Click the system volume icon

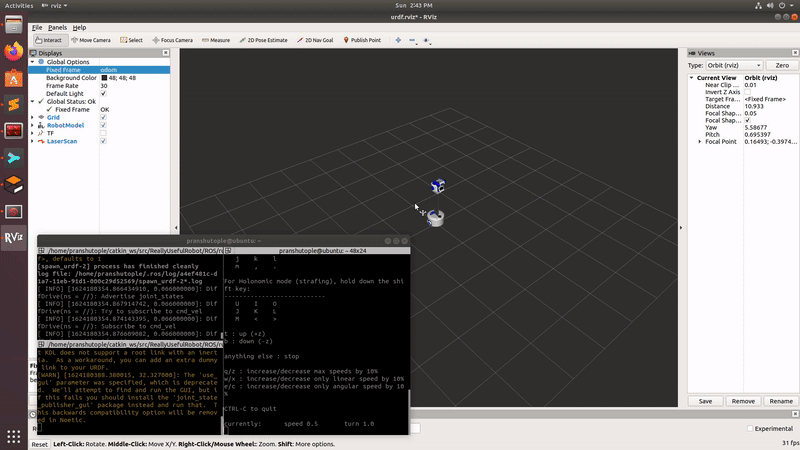point(770,6)
